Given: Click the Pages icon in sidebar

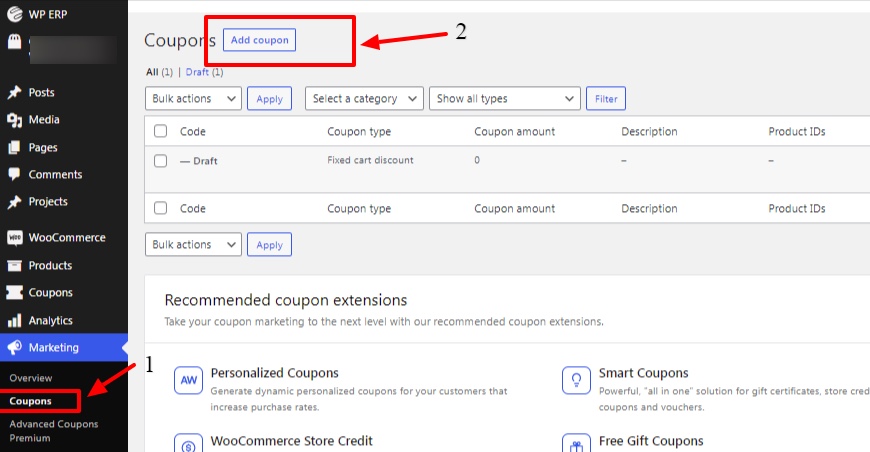Looking at the screenshot, I should coord(14,147).
